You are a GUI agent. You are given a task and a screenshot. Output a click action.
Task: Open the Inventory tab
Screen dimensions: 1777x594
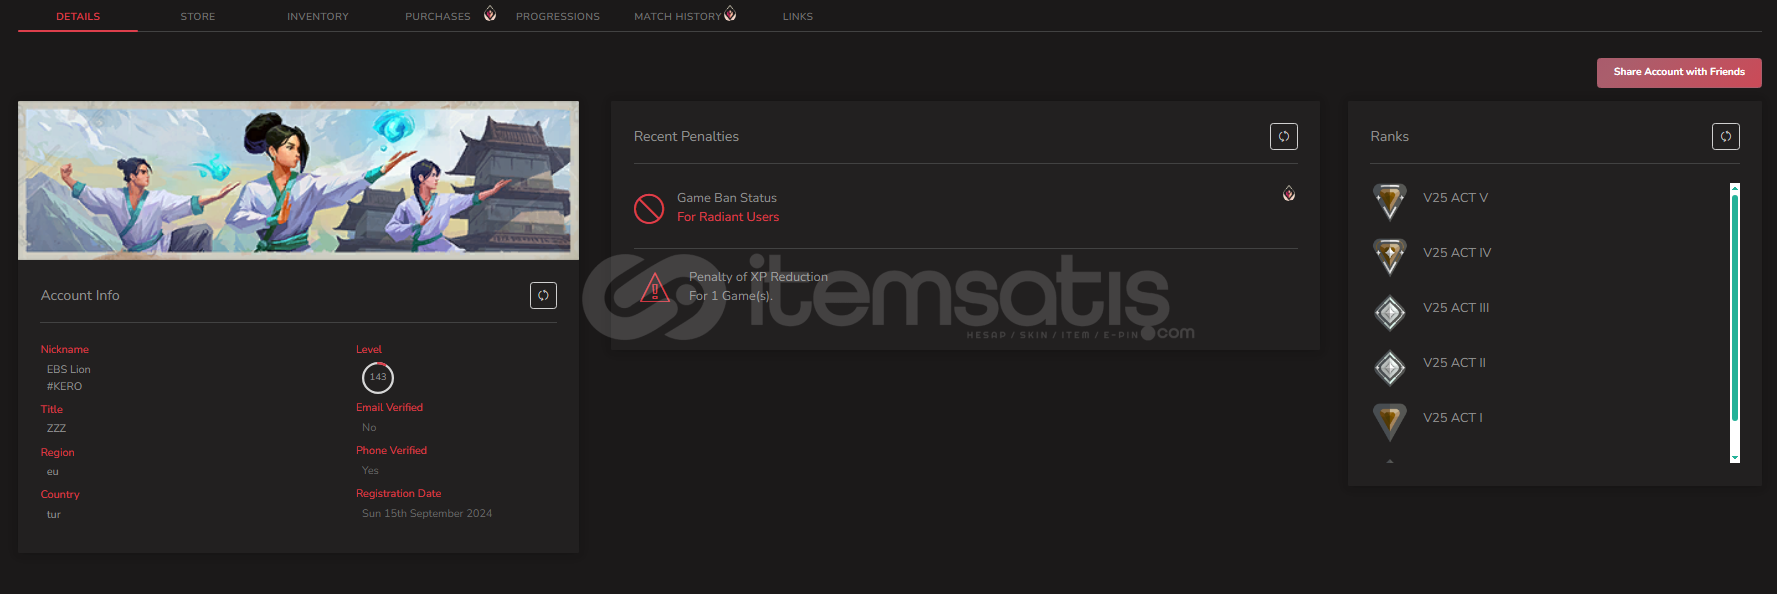(318, 16)
